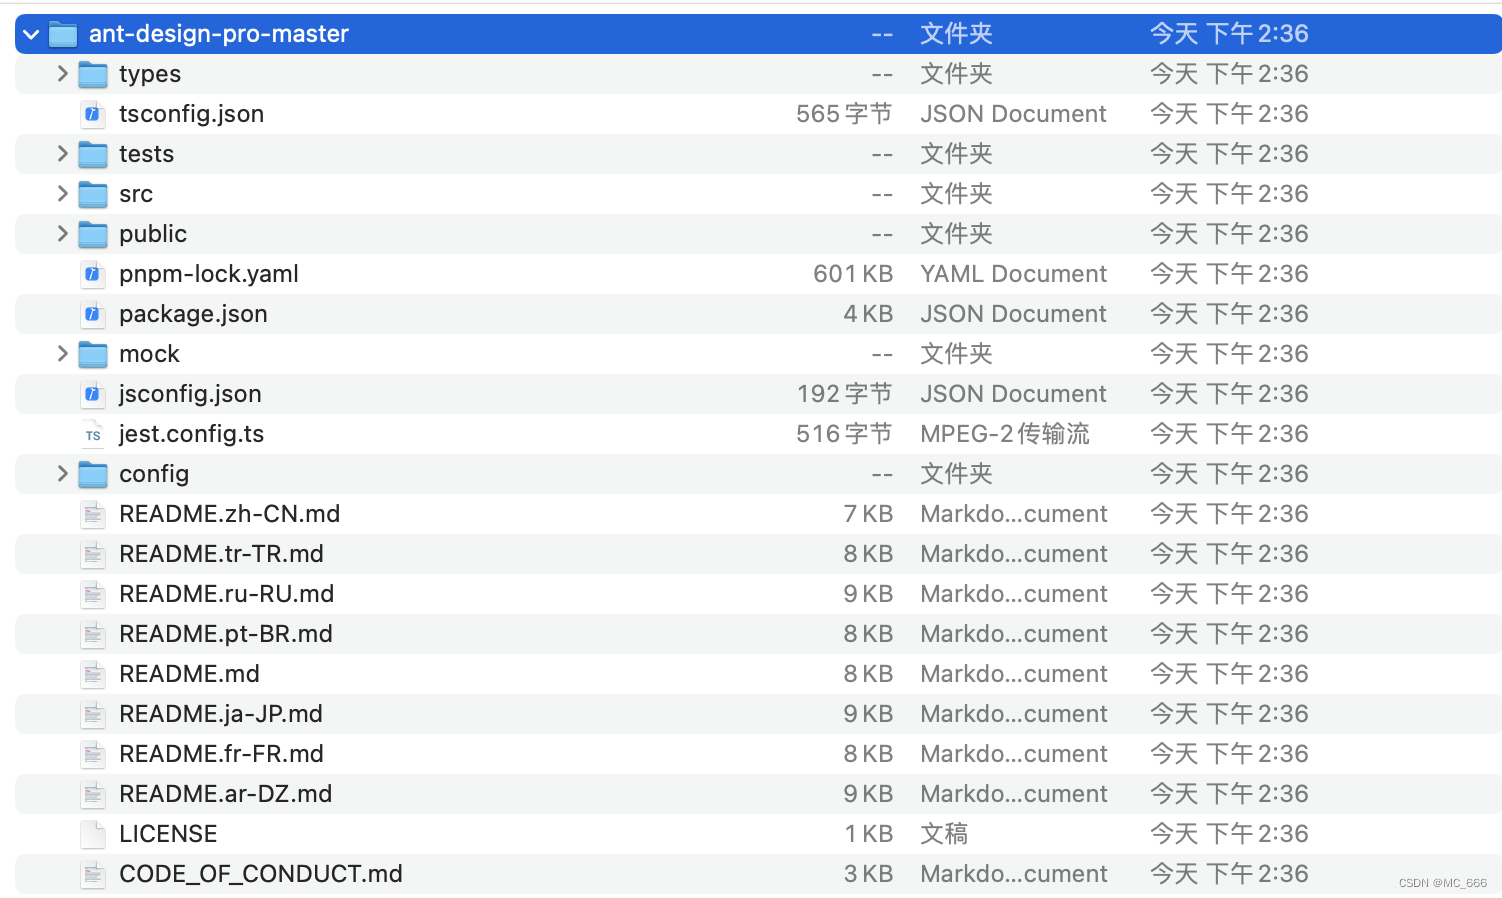Click the package.json file icon
The height and width of the screenshot is (898, 1502).
93,314
